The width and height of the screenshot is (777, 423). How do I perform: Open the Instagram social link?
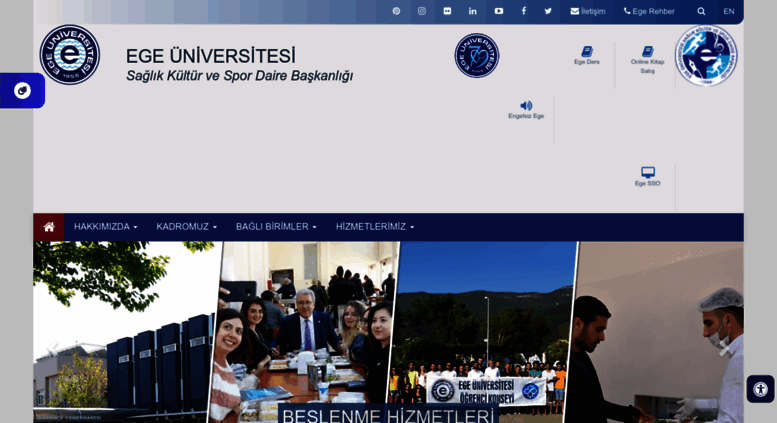coord(422,11)
